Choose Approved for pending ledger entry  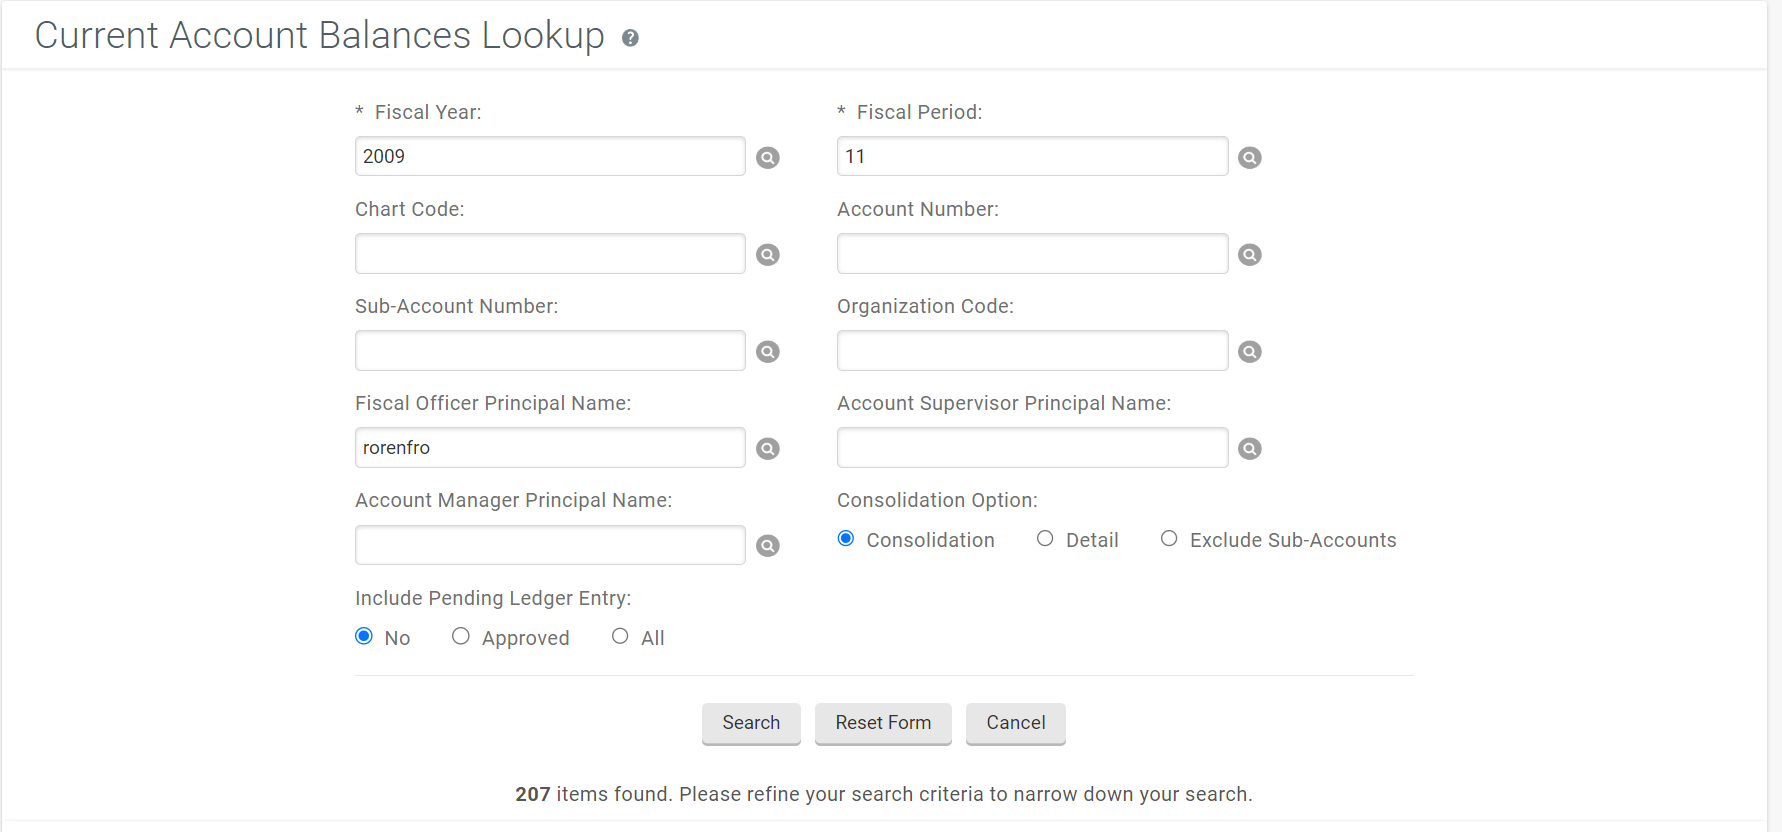(461, 636)
